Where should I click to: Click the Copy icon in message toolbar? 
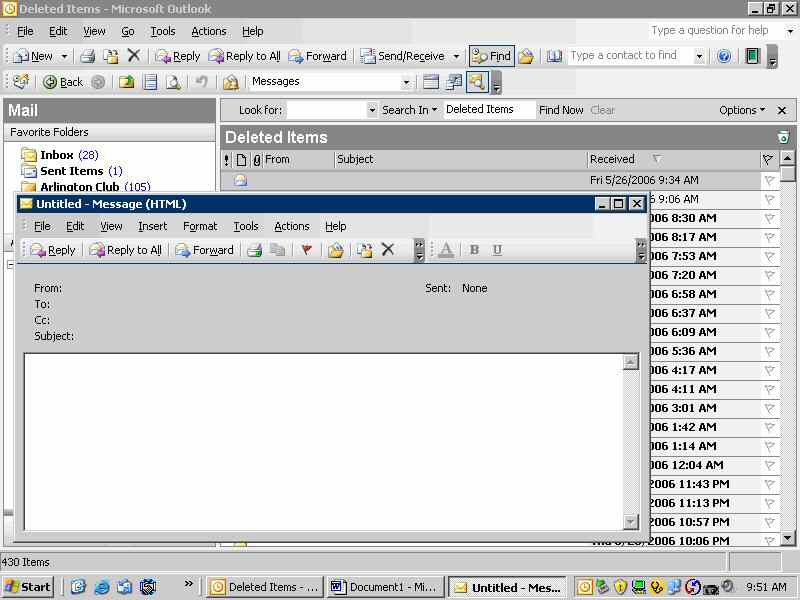click(277, 250)
